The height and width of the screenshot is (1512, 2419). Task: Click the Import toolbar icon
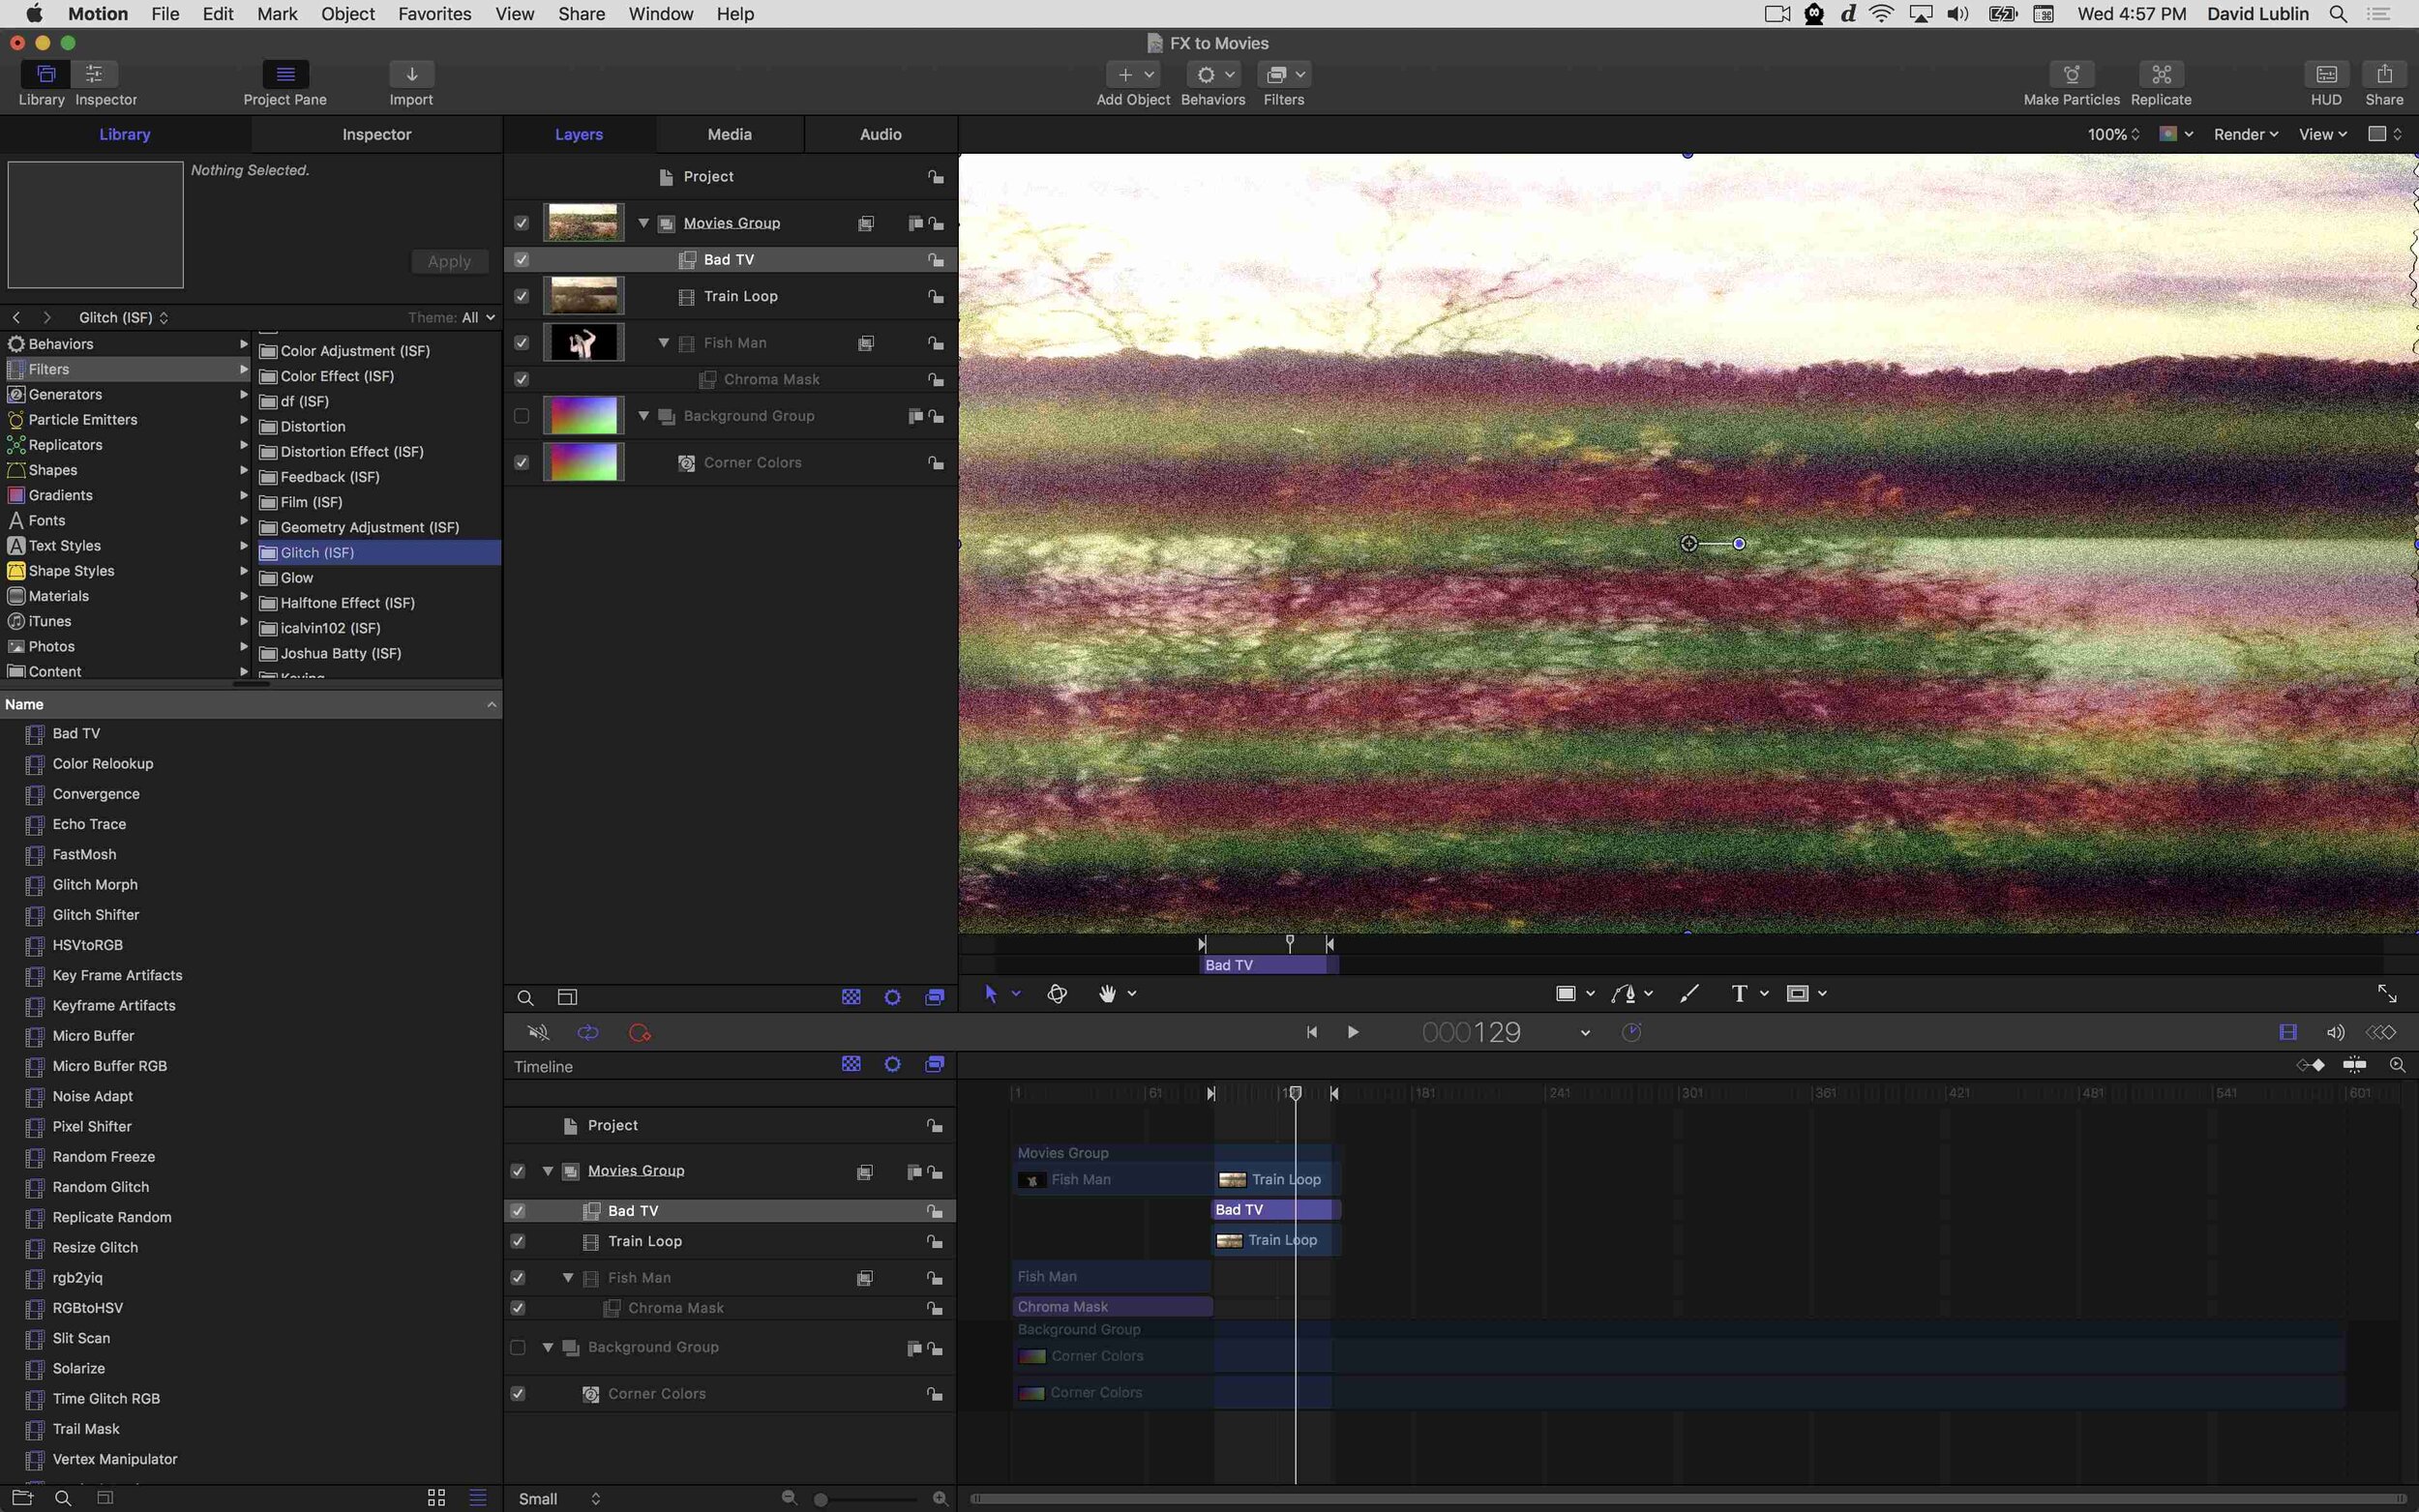pos(411,74)
